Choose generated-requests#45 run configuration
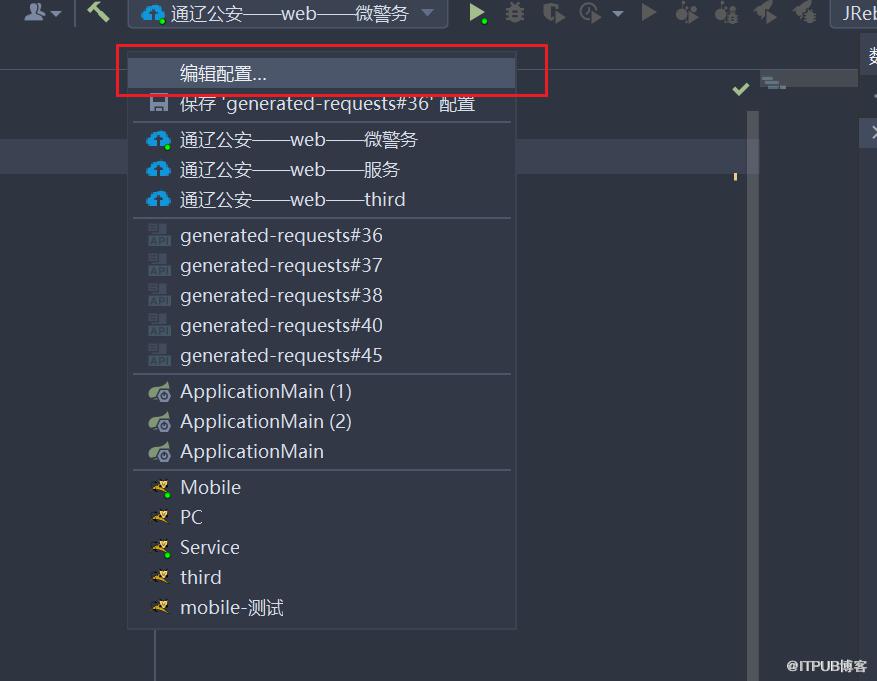Viewport: 877px width, 681px height. (x=322, y=356)
